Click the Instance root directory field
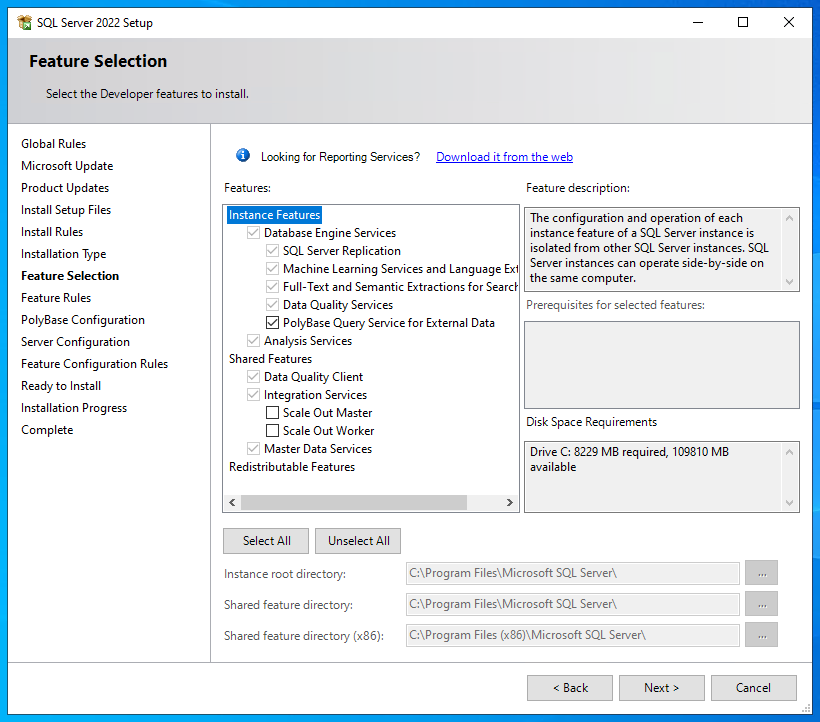This screenshot has height=722, width=820. pos(573,573)
